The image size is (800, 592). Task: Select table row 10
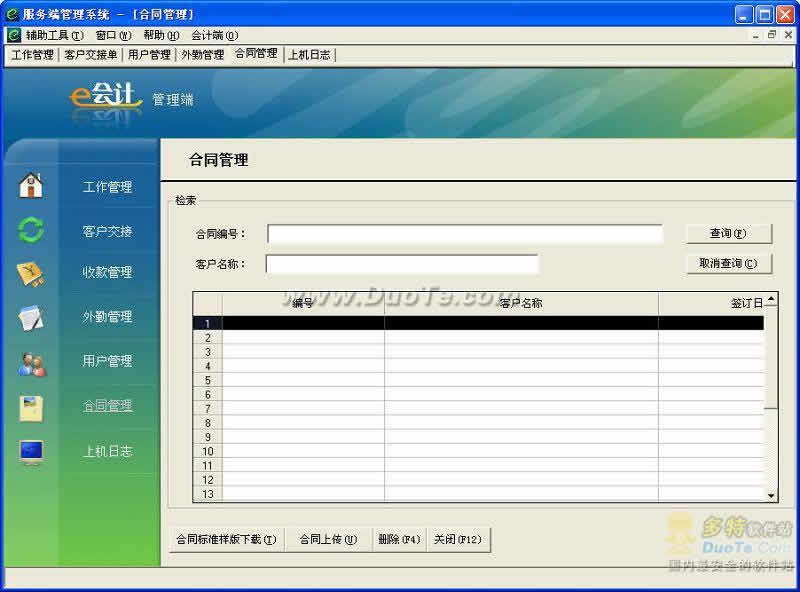tap(479, 451)
